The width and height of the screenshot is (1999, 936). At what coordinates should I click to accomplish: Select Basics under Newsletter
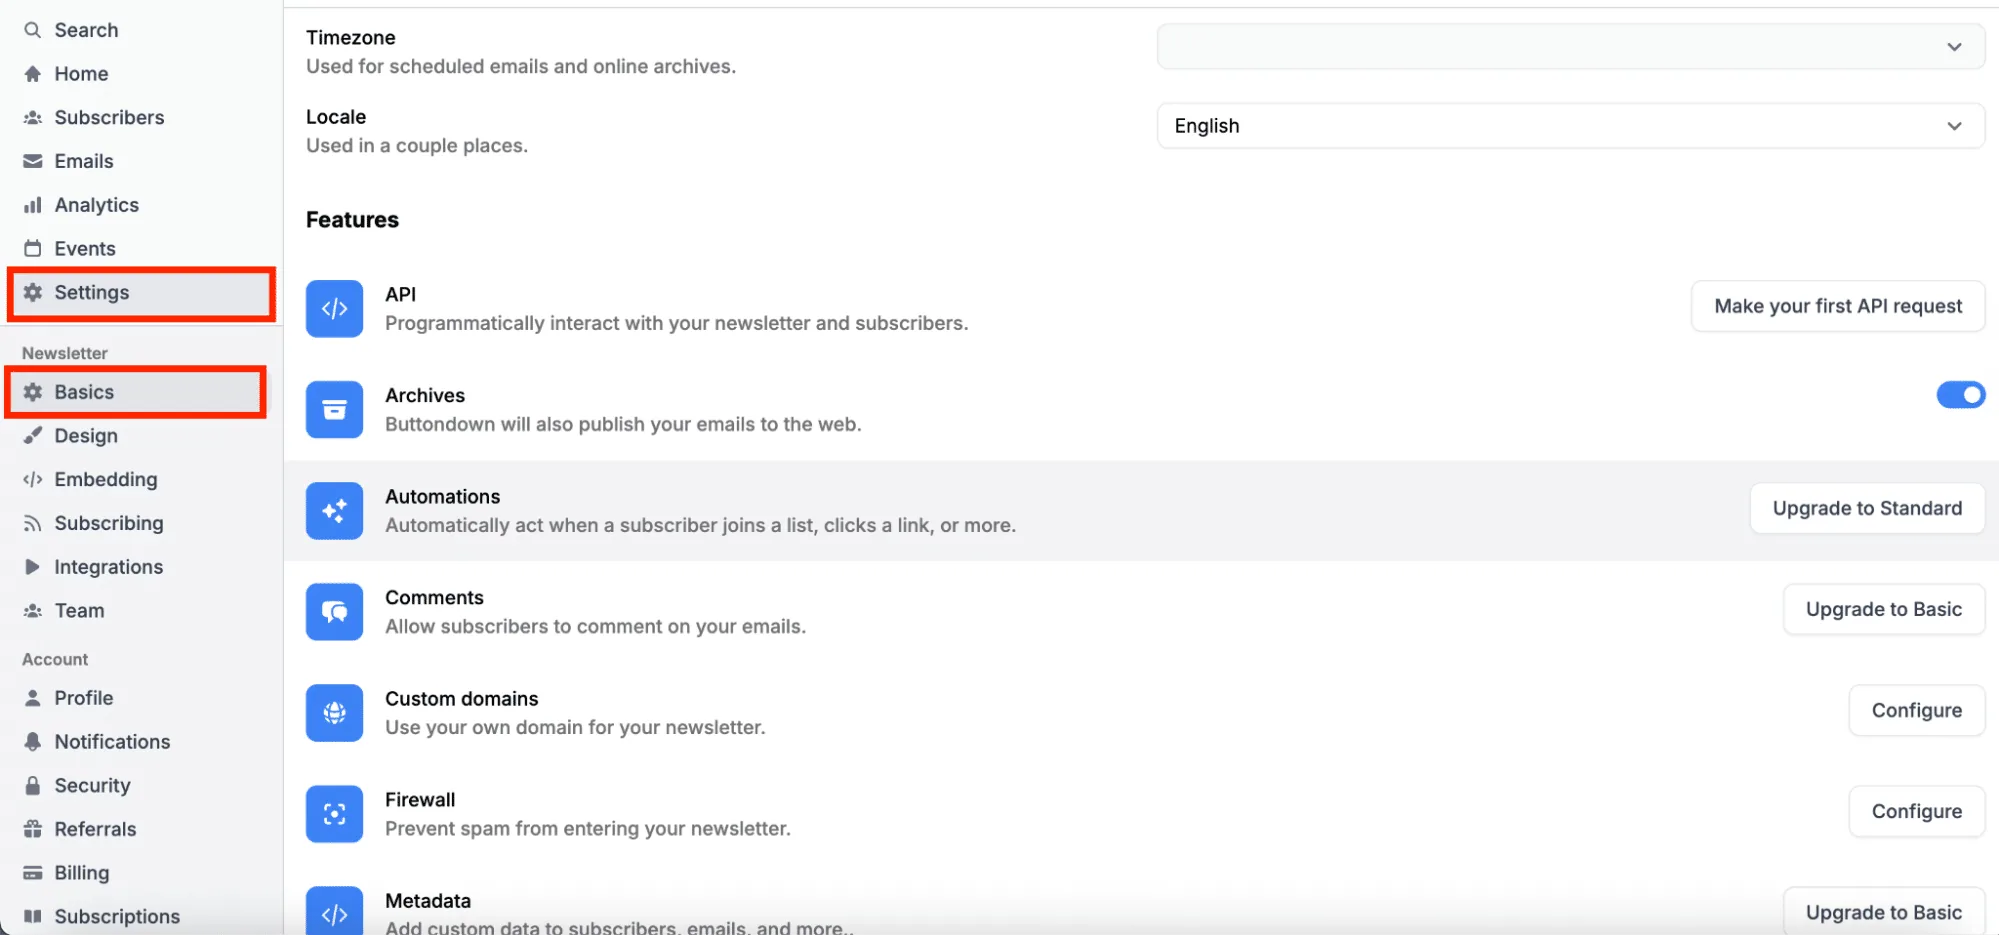tap(136, 392)
